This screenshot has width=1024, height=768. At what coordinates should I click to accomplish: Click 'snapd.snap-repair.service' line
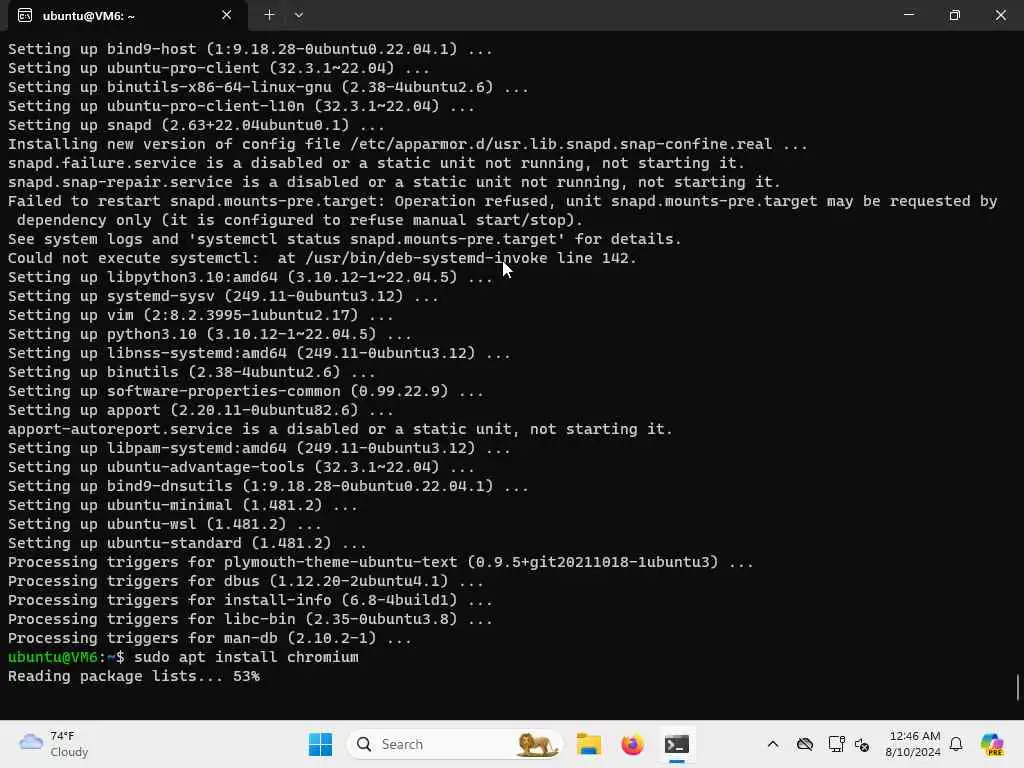pyautogui.click(x=394, y=182)
